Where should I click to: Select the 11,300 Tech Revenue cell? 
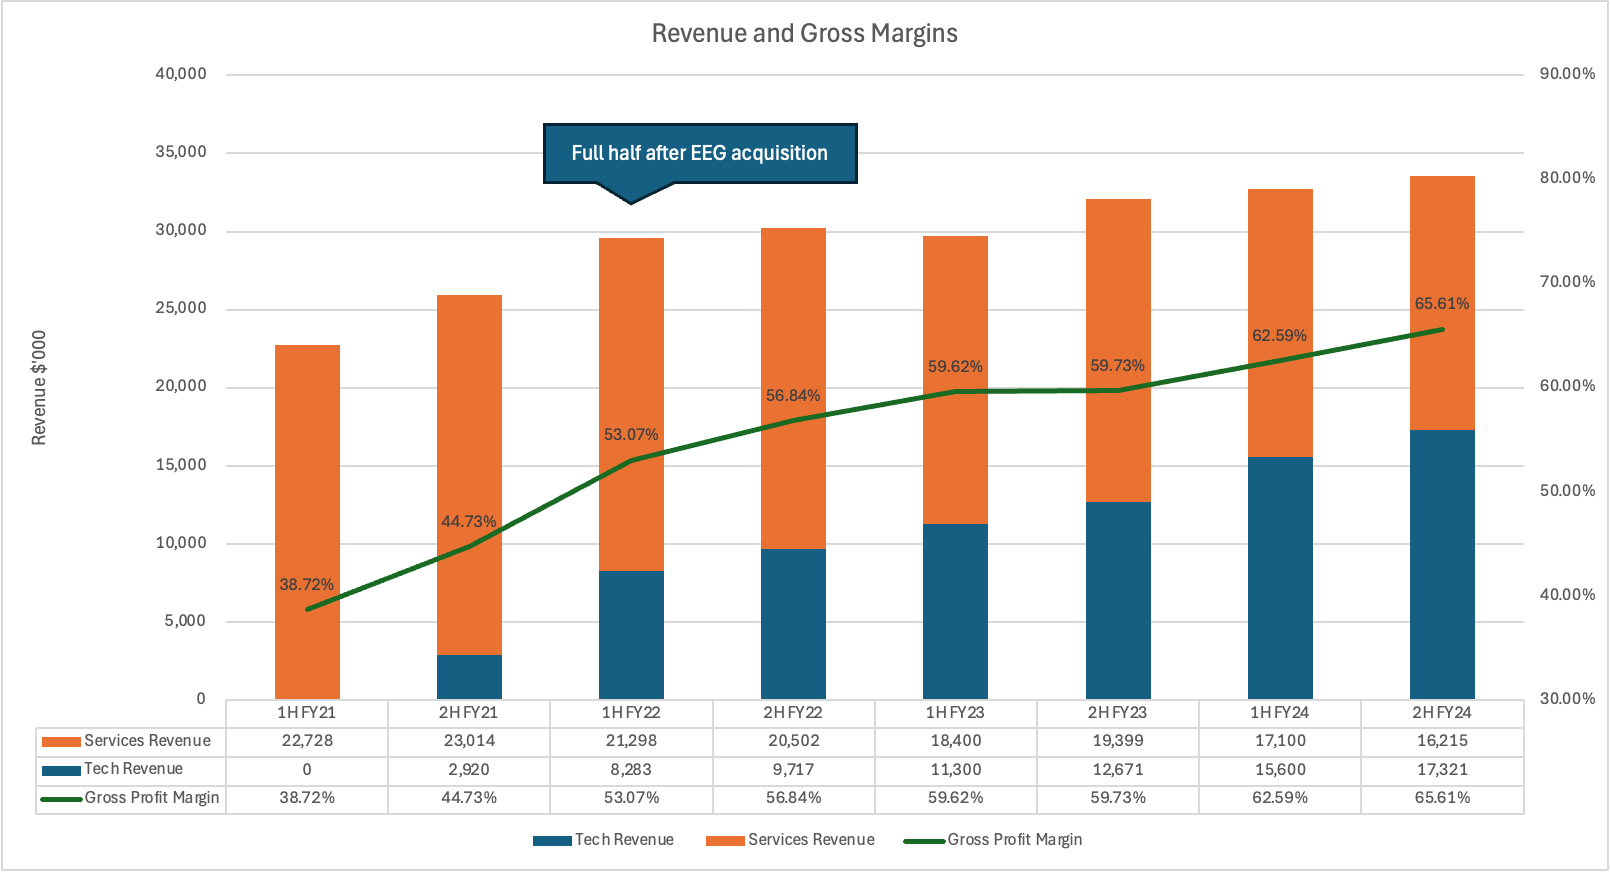click(x=955, y=770)
